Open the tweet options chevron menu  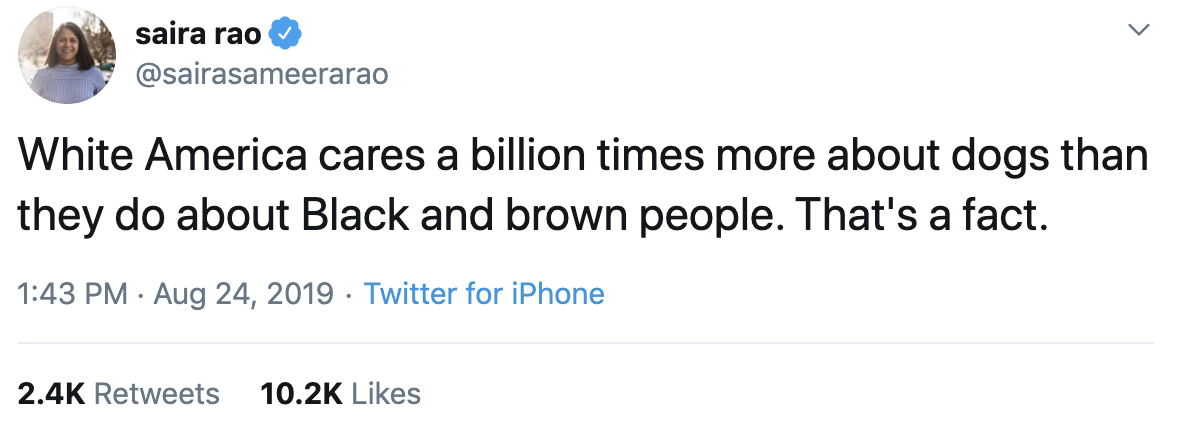(1137, 31)
